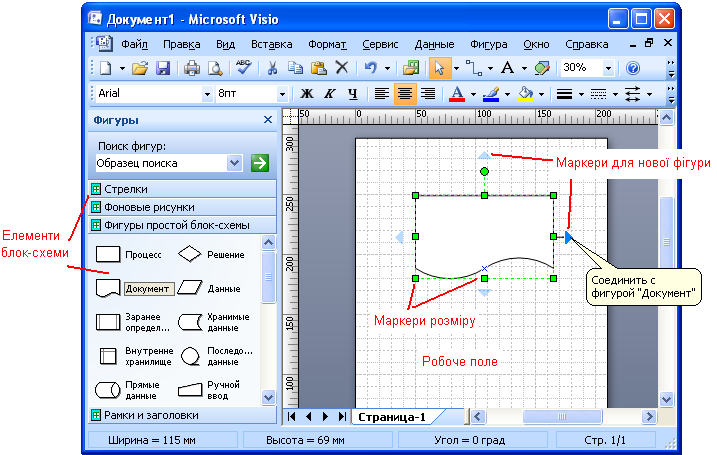Cut selection with the scissors icon

(x=272, y=69)
